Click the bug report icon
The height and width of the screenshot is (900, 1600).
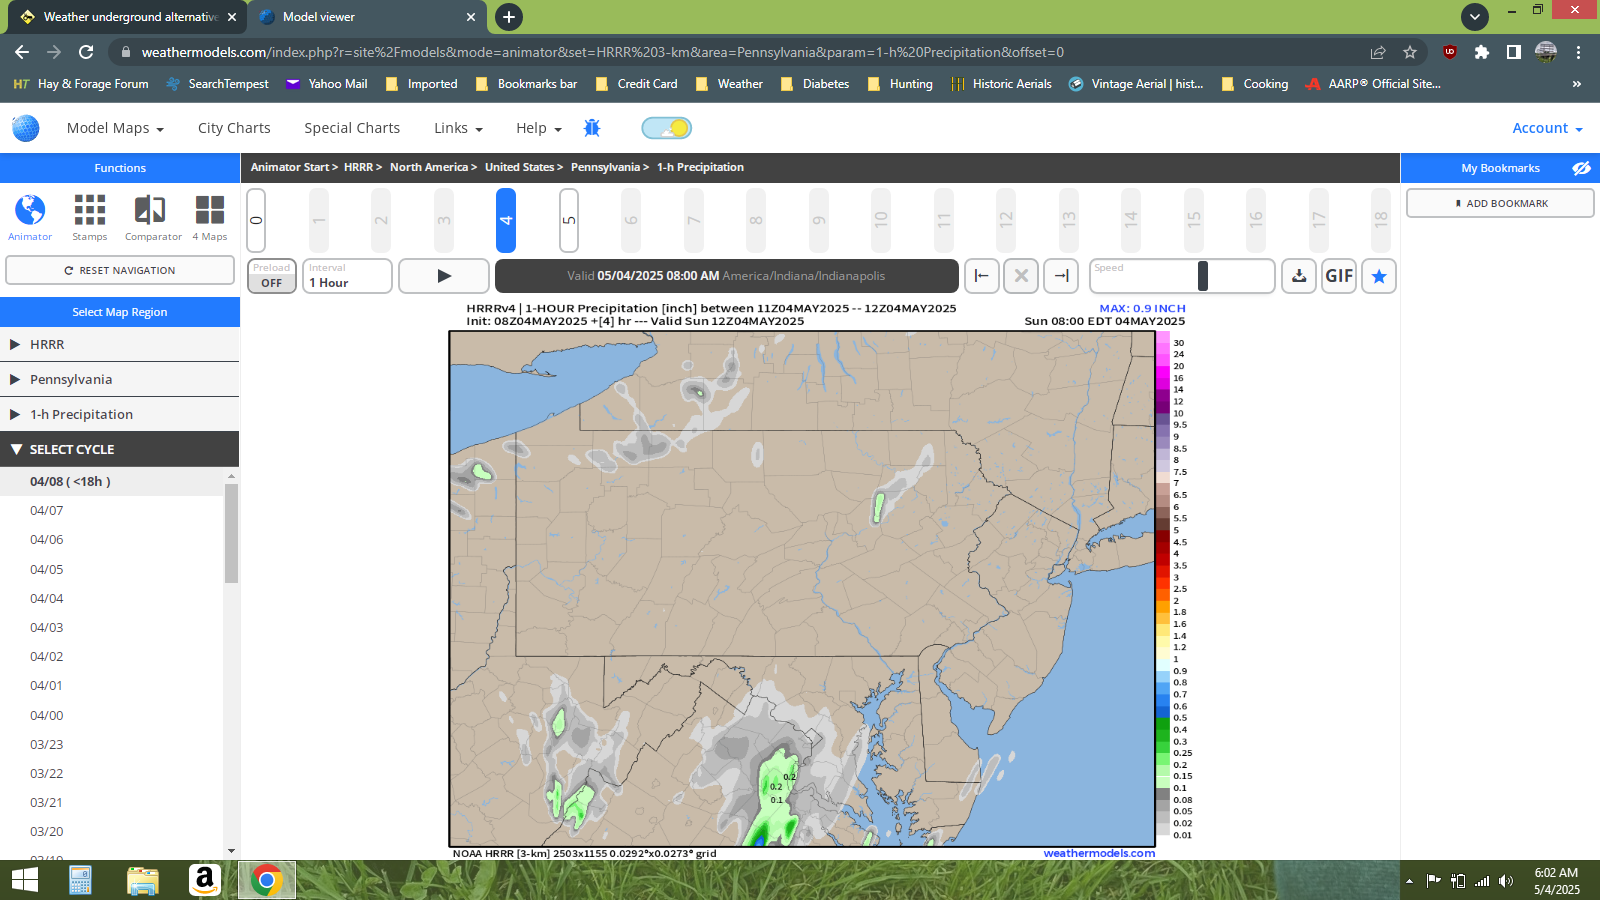point(592,128)
